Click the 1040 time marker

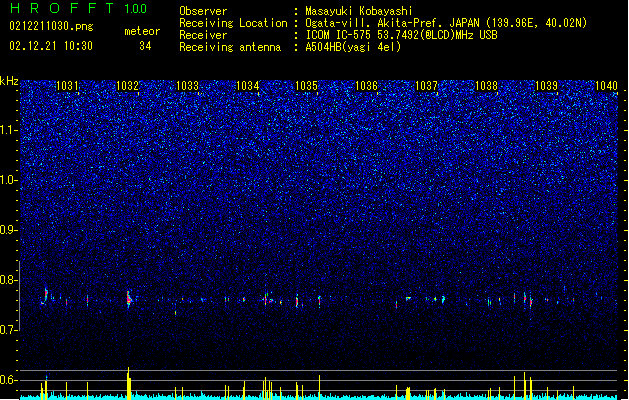[606, 86]
